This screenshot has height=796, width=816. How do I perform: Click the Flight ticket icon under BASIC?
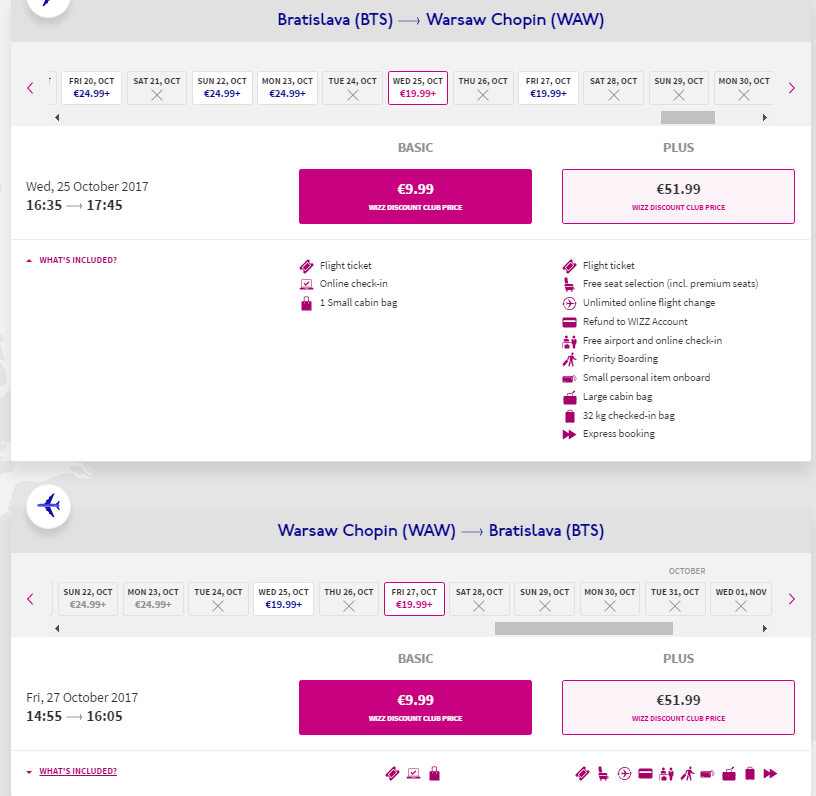[x=307, y=266]
